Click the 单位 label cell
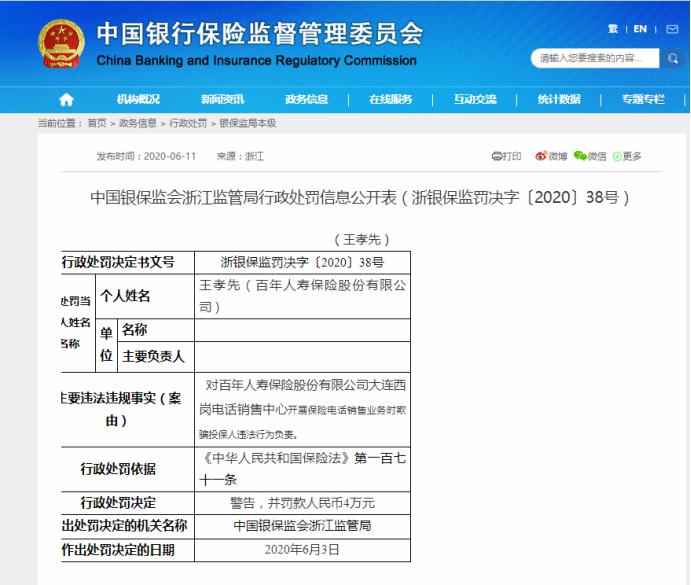Screen dimensions: 691x585 click(x=107, y=345)
